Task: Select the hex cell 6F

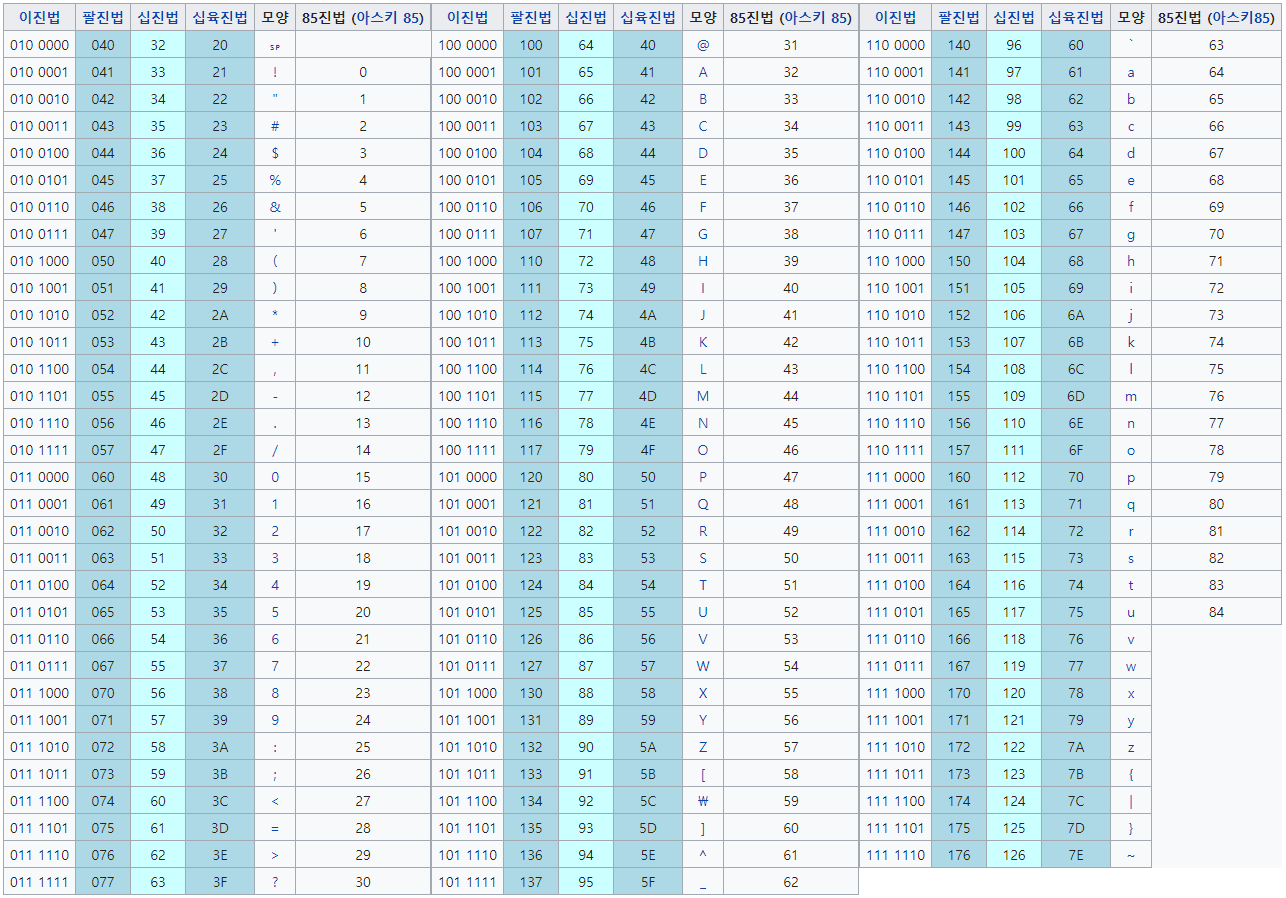Action: (x=1076, y=450)
